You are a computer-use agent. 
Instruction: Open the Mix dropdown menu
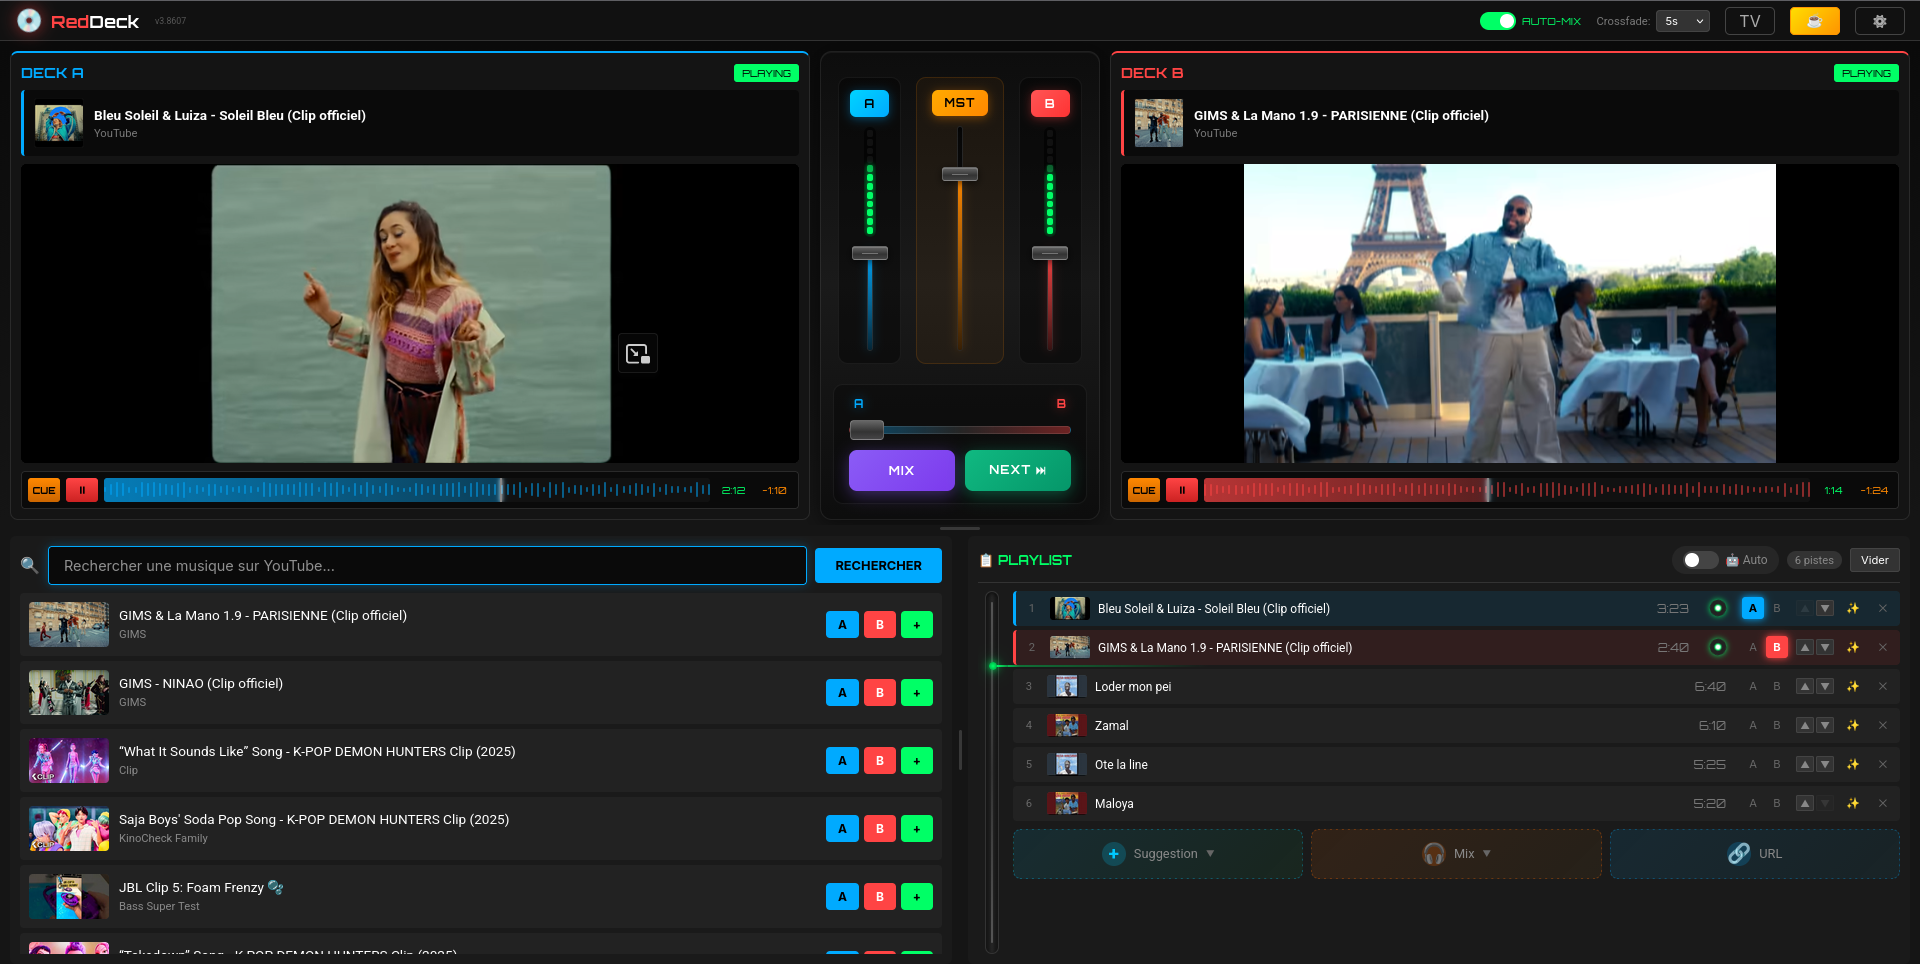point(1456,853)
